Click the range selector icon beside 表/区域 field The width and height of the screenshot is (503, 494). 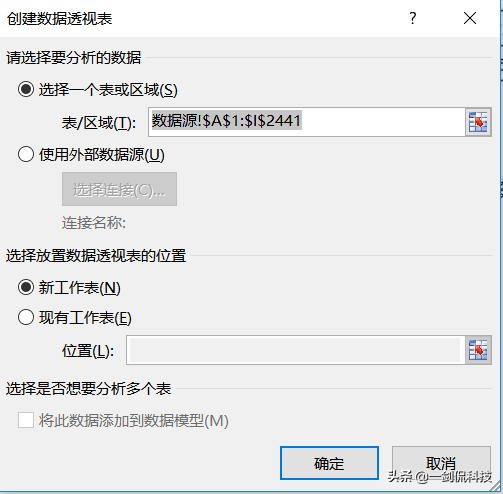coord(478,122)
